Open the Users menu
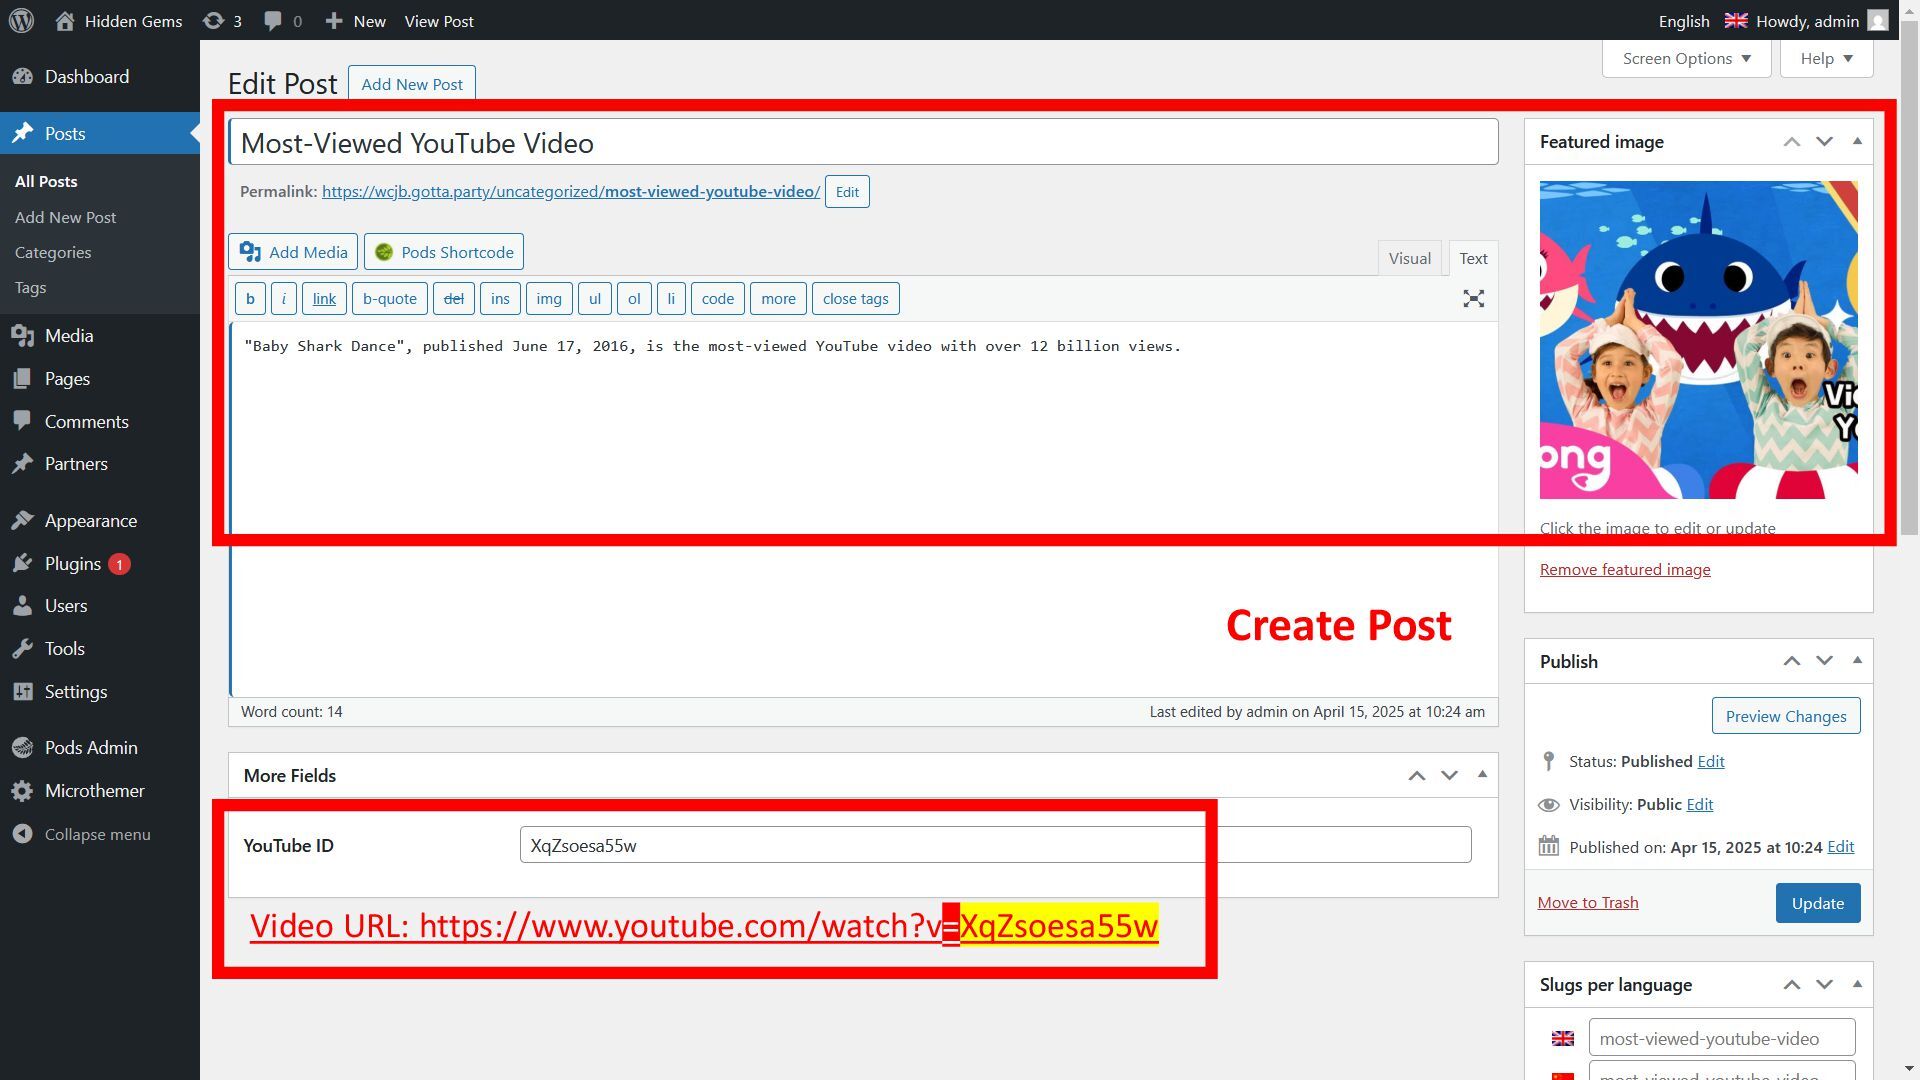This screenshot has width=1920, height=1080. [100, 606]
